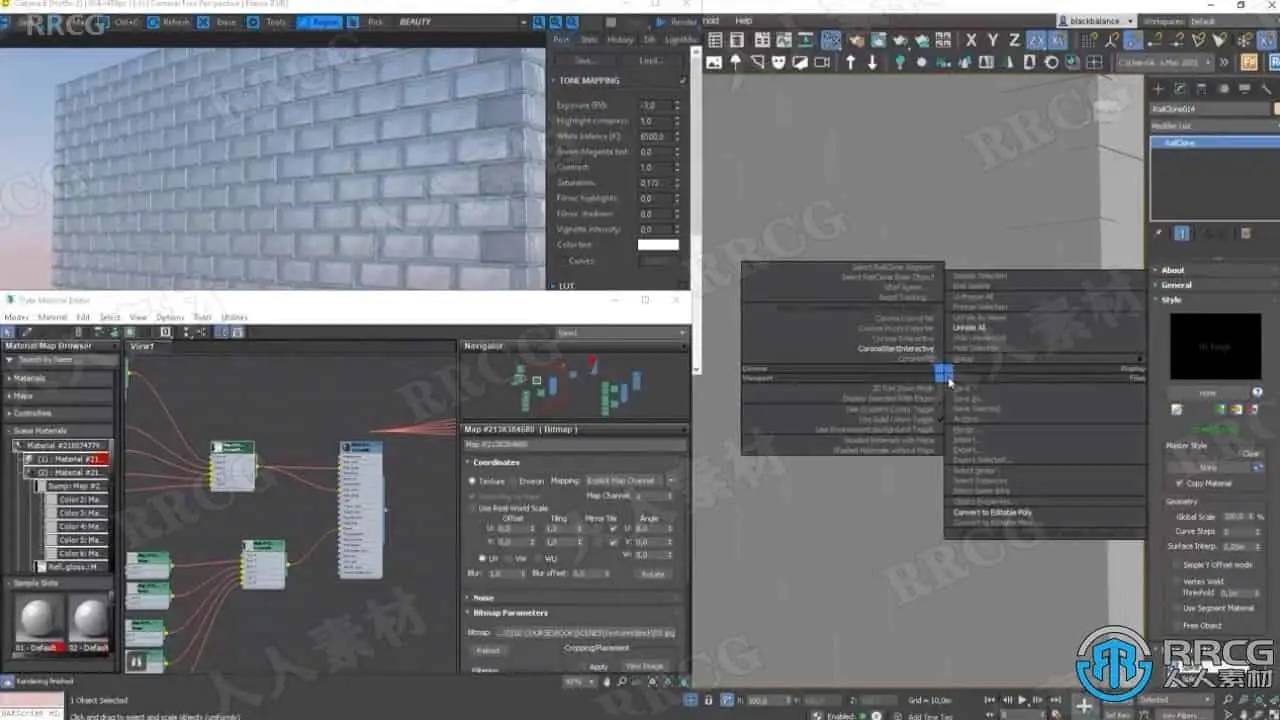Select the Texture radio button
The image size is (1280, 720).
tap(472, 481)
